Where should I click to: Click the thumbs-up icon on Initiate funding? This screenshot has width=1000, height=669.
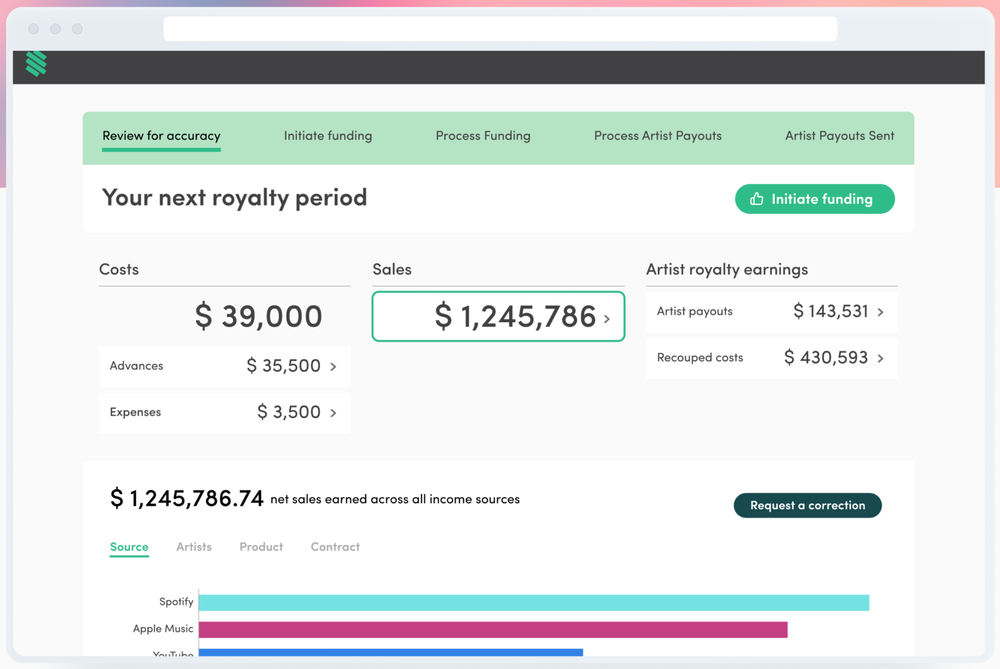tap(757, 199)
